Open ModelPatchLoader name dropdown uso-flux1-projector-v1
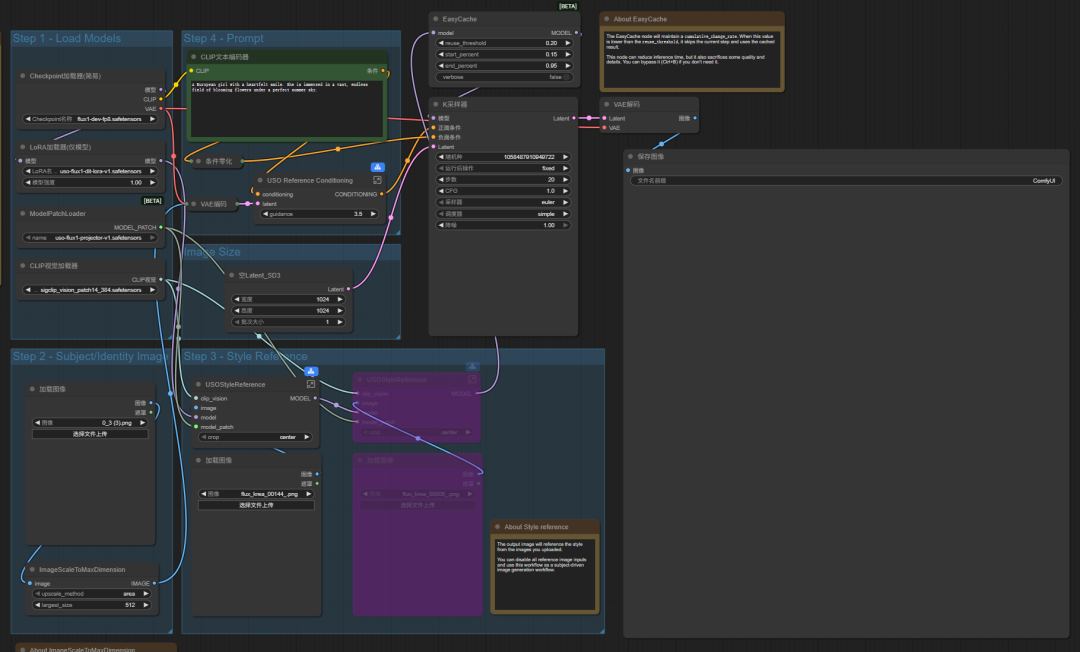1080x652 pixels. [x=90, y=238]
